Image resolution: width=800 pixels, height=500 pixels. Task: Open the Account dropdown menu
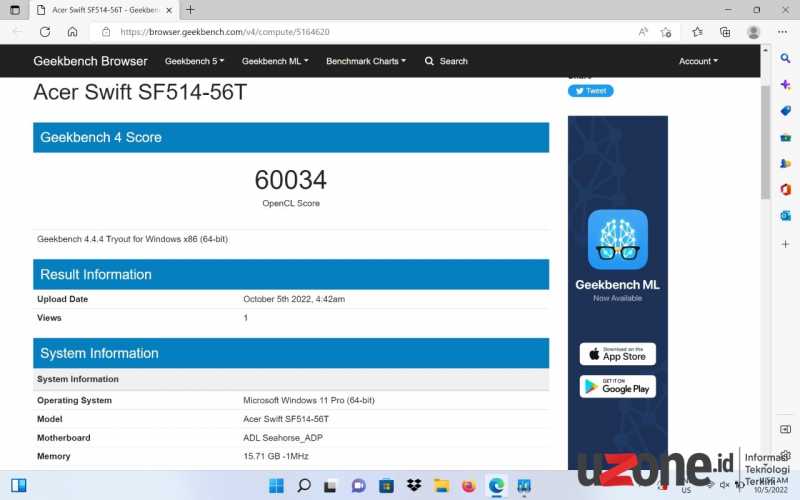[x=698, y=61]
